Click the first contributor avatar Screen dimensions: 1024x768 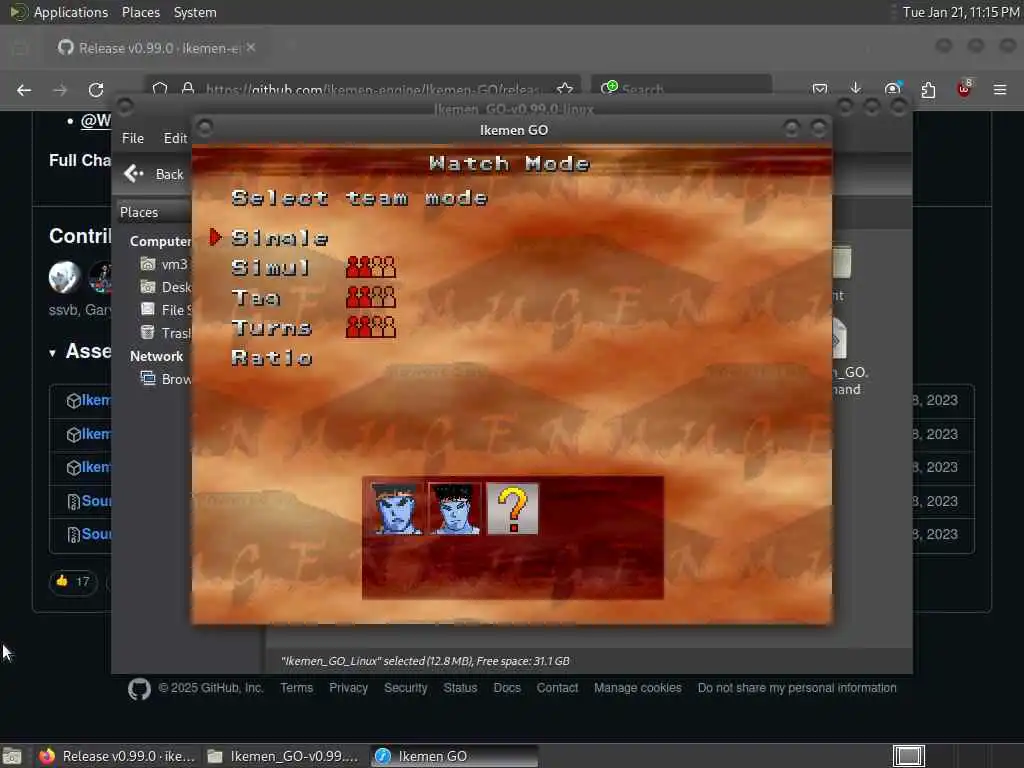(64, 277)
